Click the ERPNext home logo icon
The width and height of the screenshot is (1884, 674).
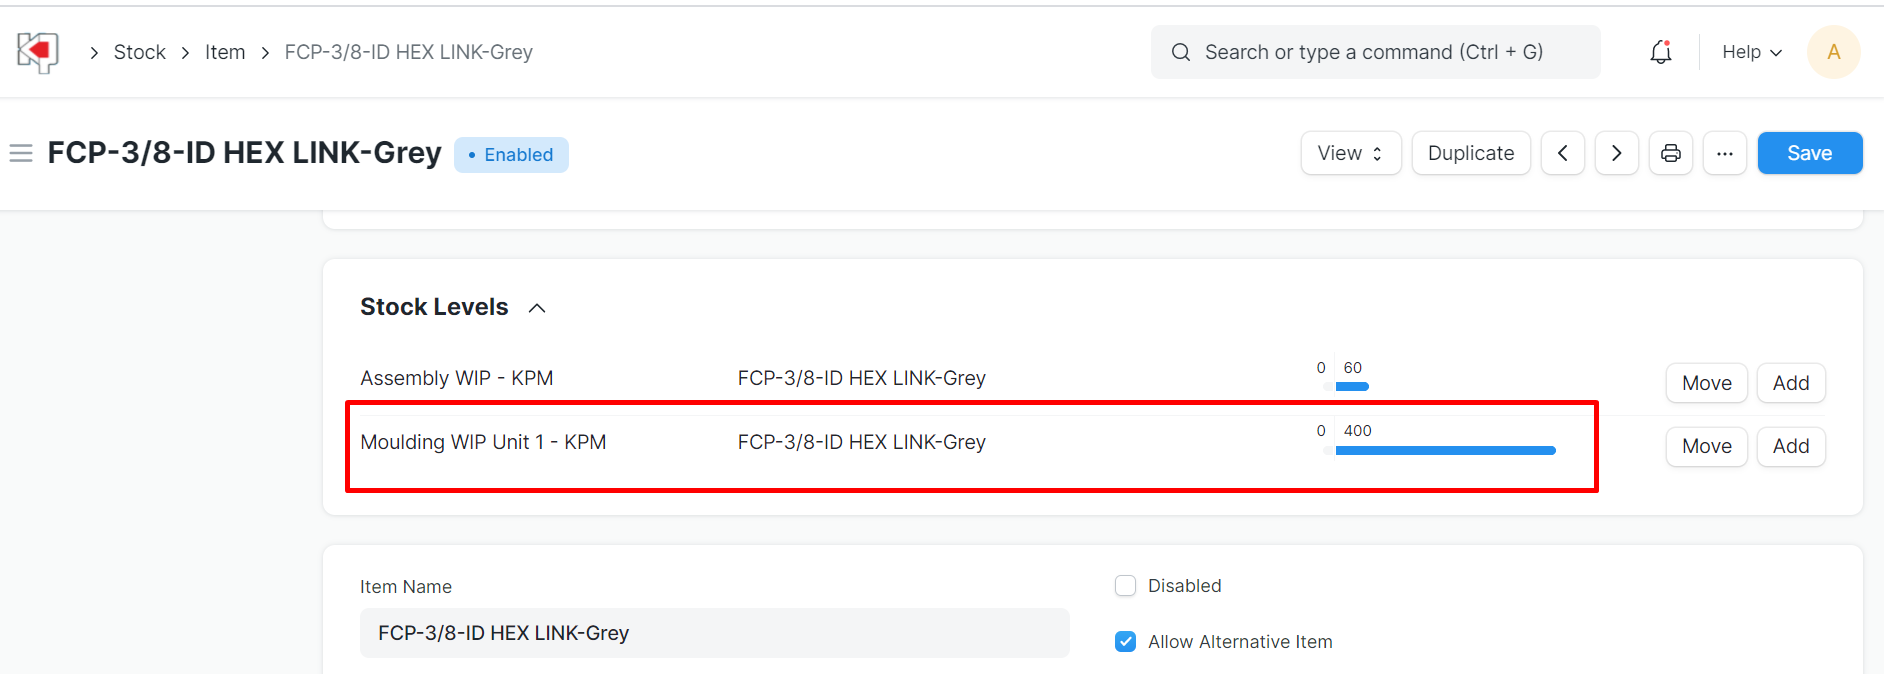(38, 52)
